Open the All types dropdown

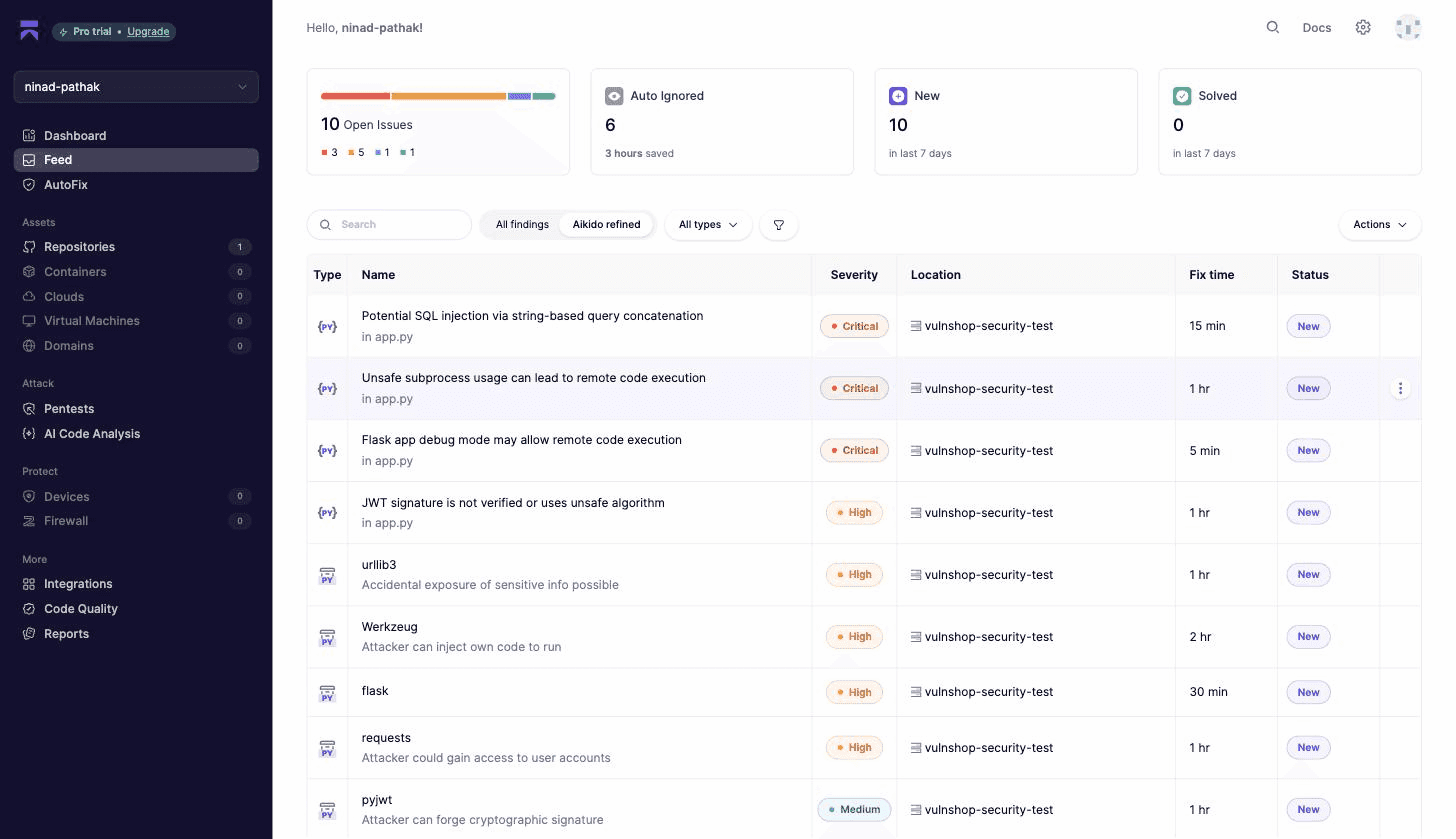tap(708, 225)
